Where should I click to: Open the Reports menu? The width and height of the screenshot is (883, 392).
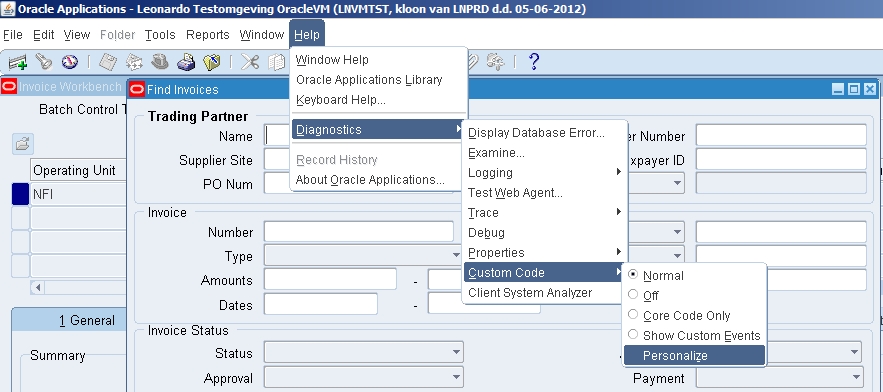tap(208, 35)
